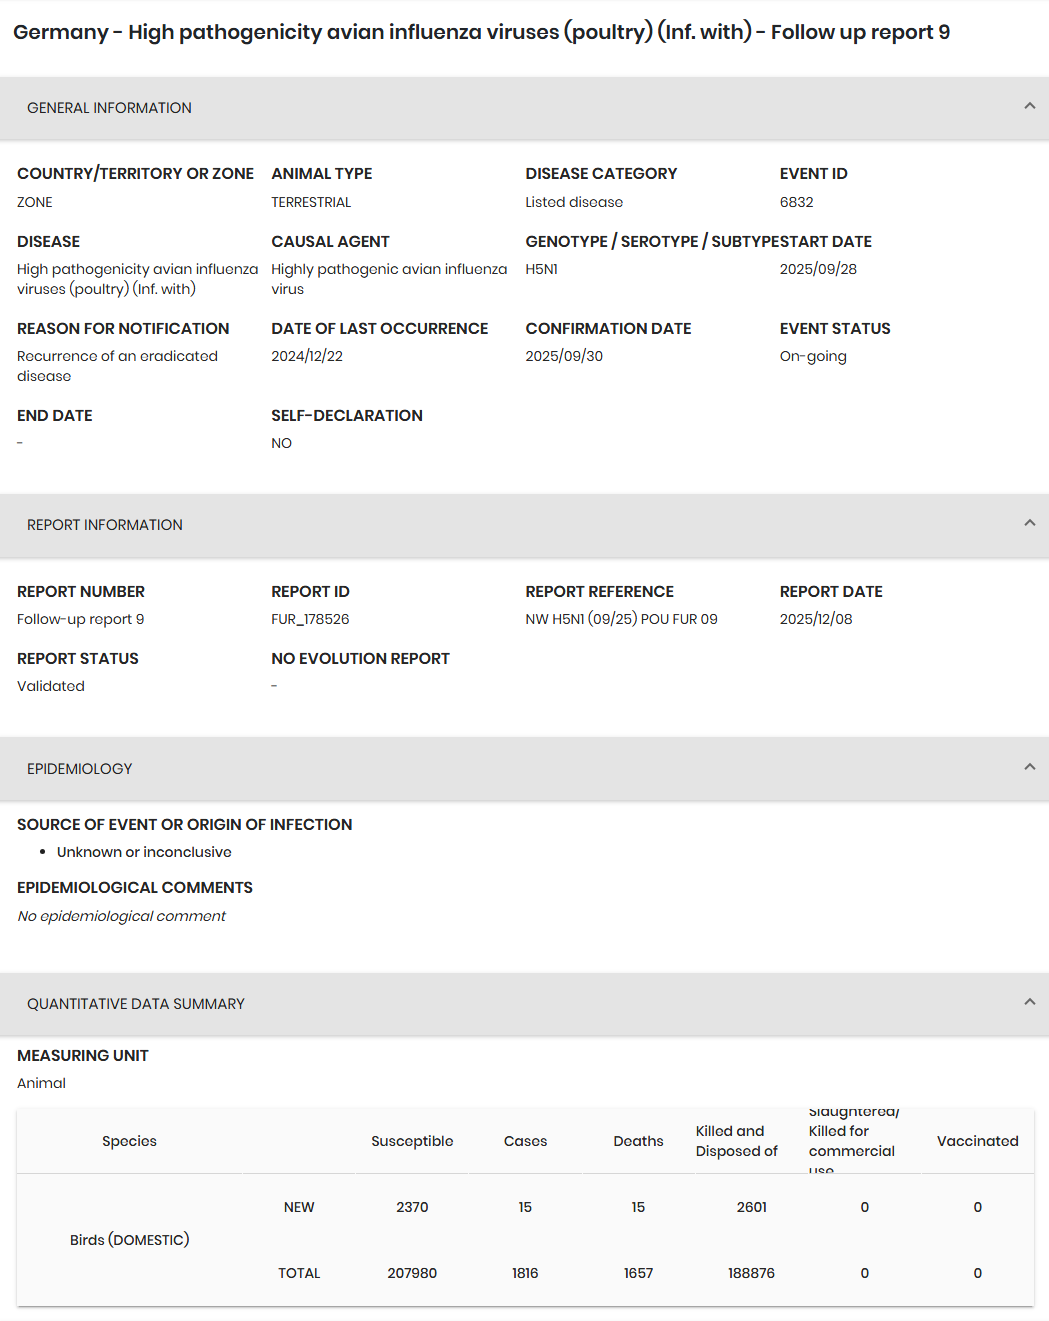Screen dimensions: 1049x1321
Task: Click the report ID FUR_178526
Action: [x=310, y=619]
